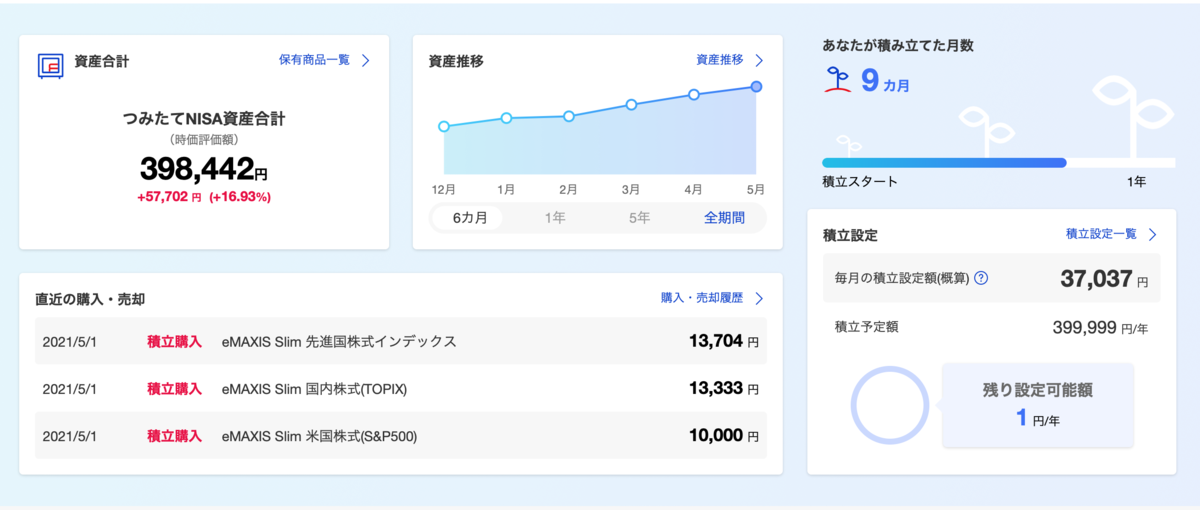Open 保有商品一覧 link
The height and width of the screenshot is (510, 1200).
click(314, 60)
